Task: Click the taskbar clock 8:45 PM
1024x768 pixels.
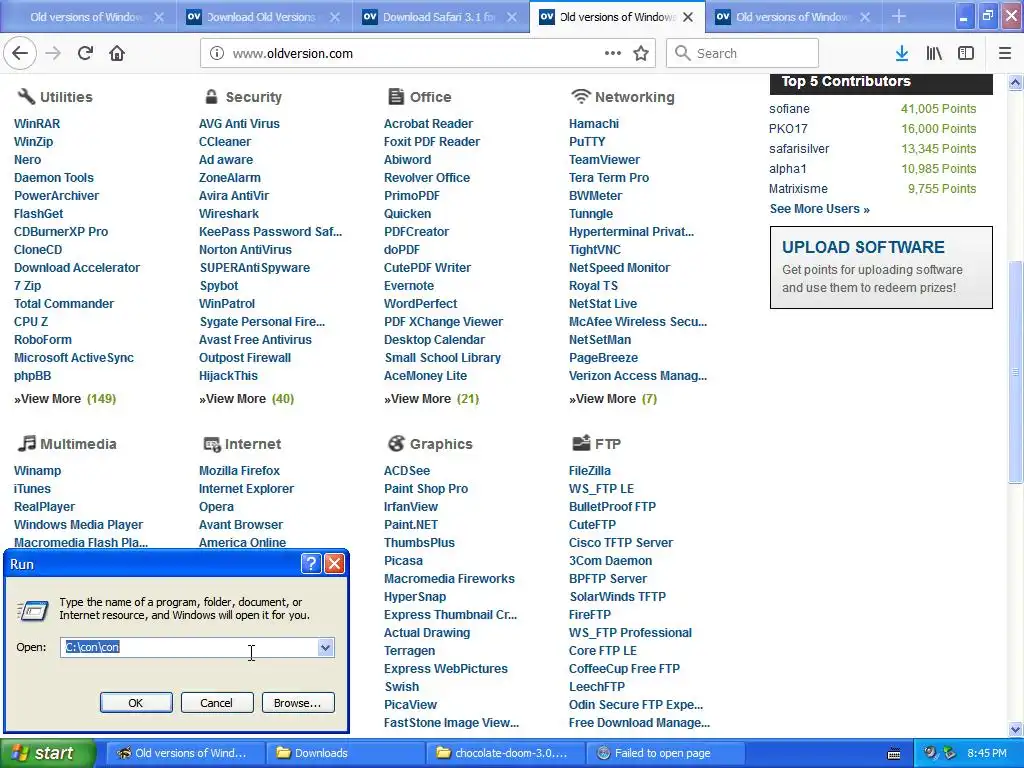Action: point(987,753)
